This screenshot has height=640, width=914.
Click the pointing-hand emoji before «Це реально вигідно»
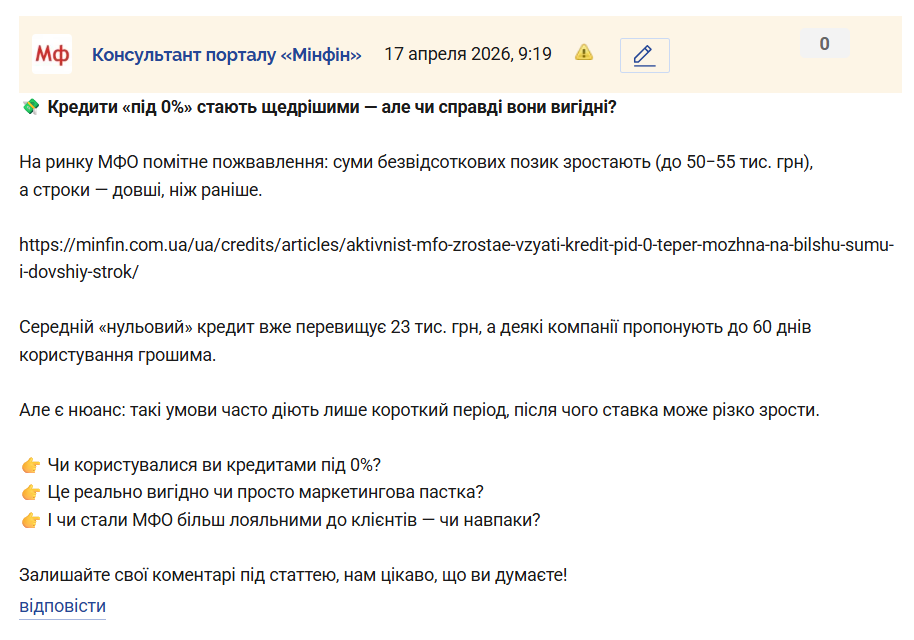click(x=30, y=492)
